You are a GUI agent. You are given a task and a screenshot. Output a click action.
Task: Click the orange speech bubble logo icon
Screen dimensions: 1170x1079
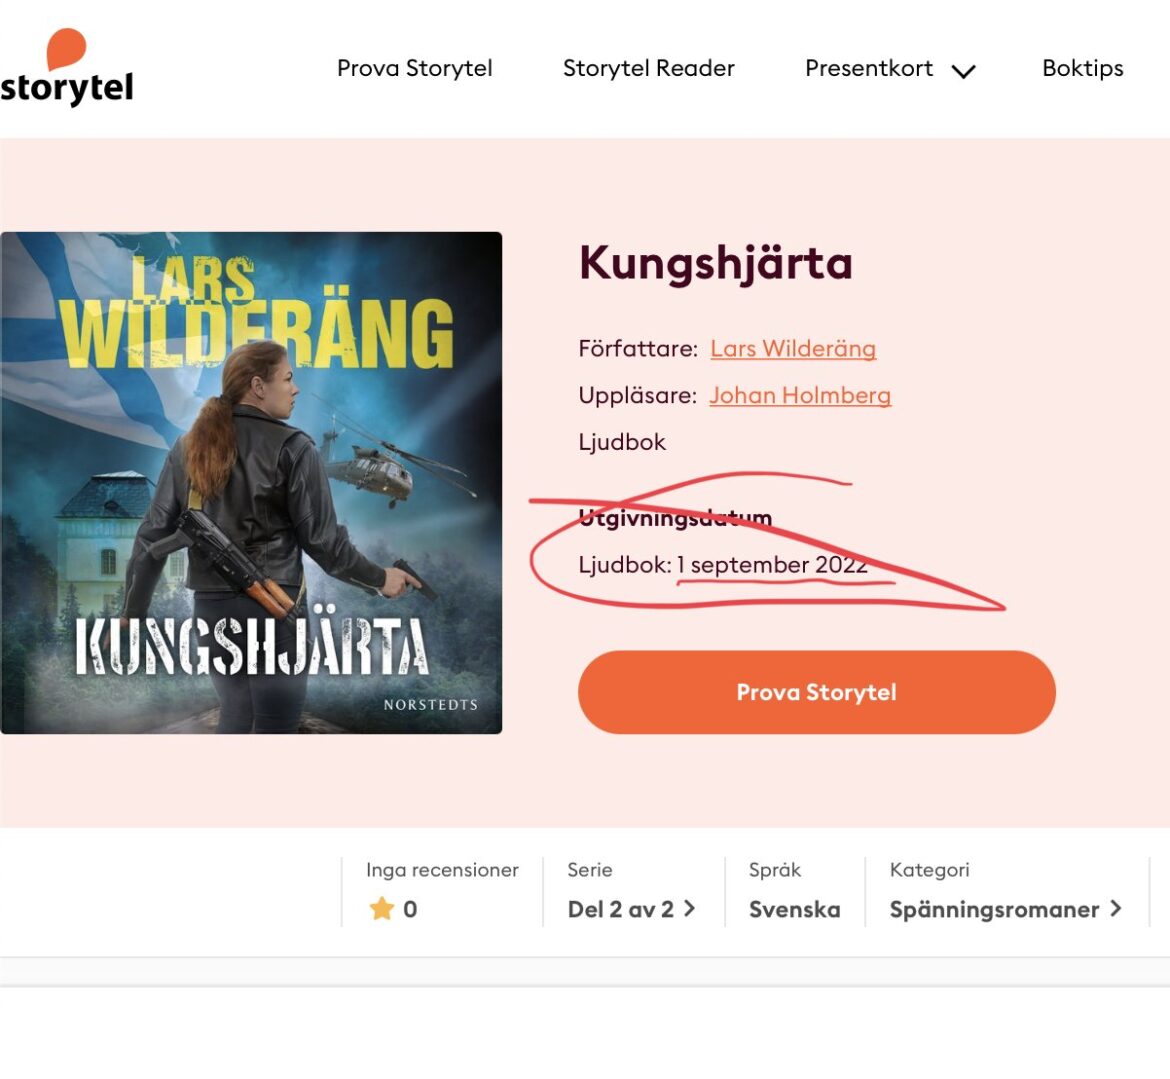coord(66,49)
